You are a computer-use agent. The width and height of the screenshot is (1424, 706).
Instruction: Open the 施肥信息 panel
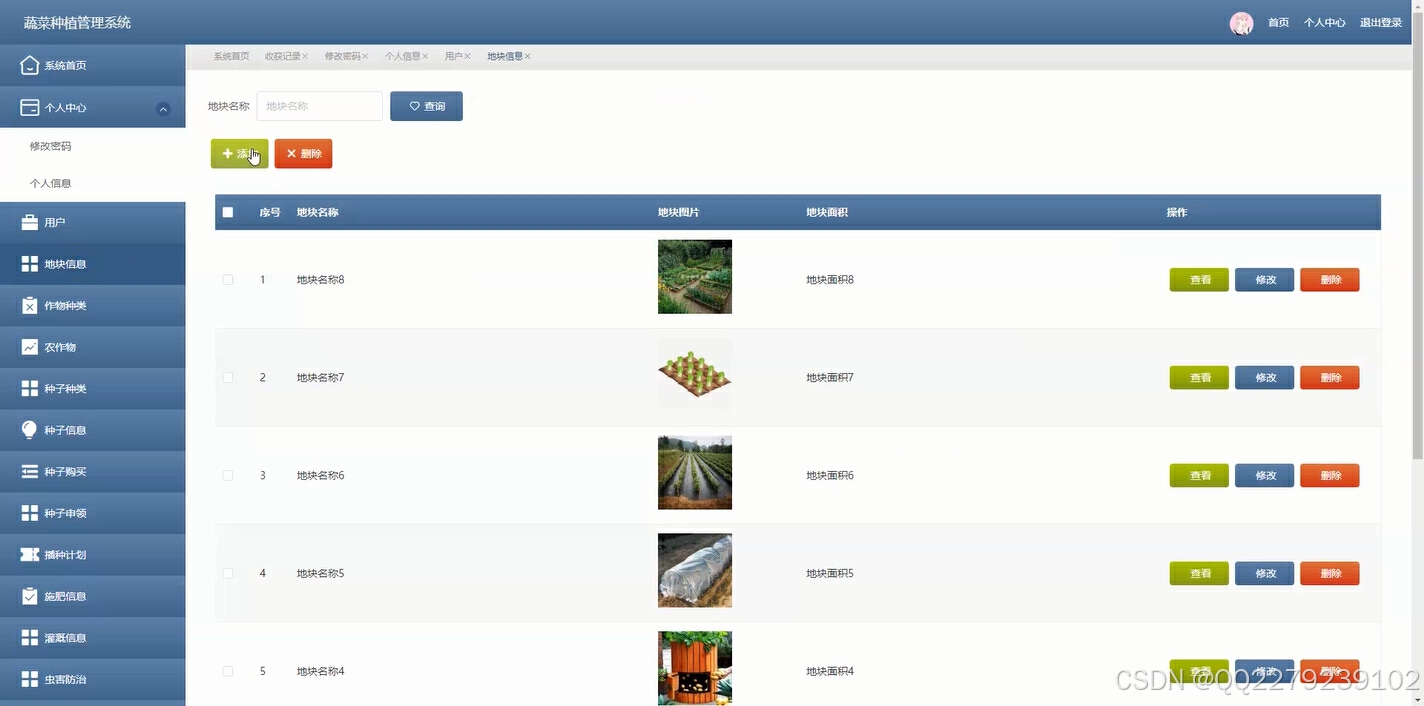pos(60,595)
